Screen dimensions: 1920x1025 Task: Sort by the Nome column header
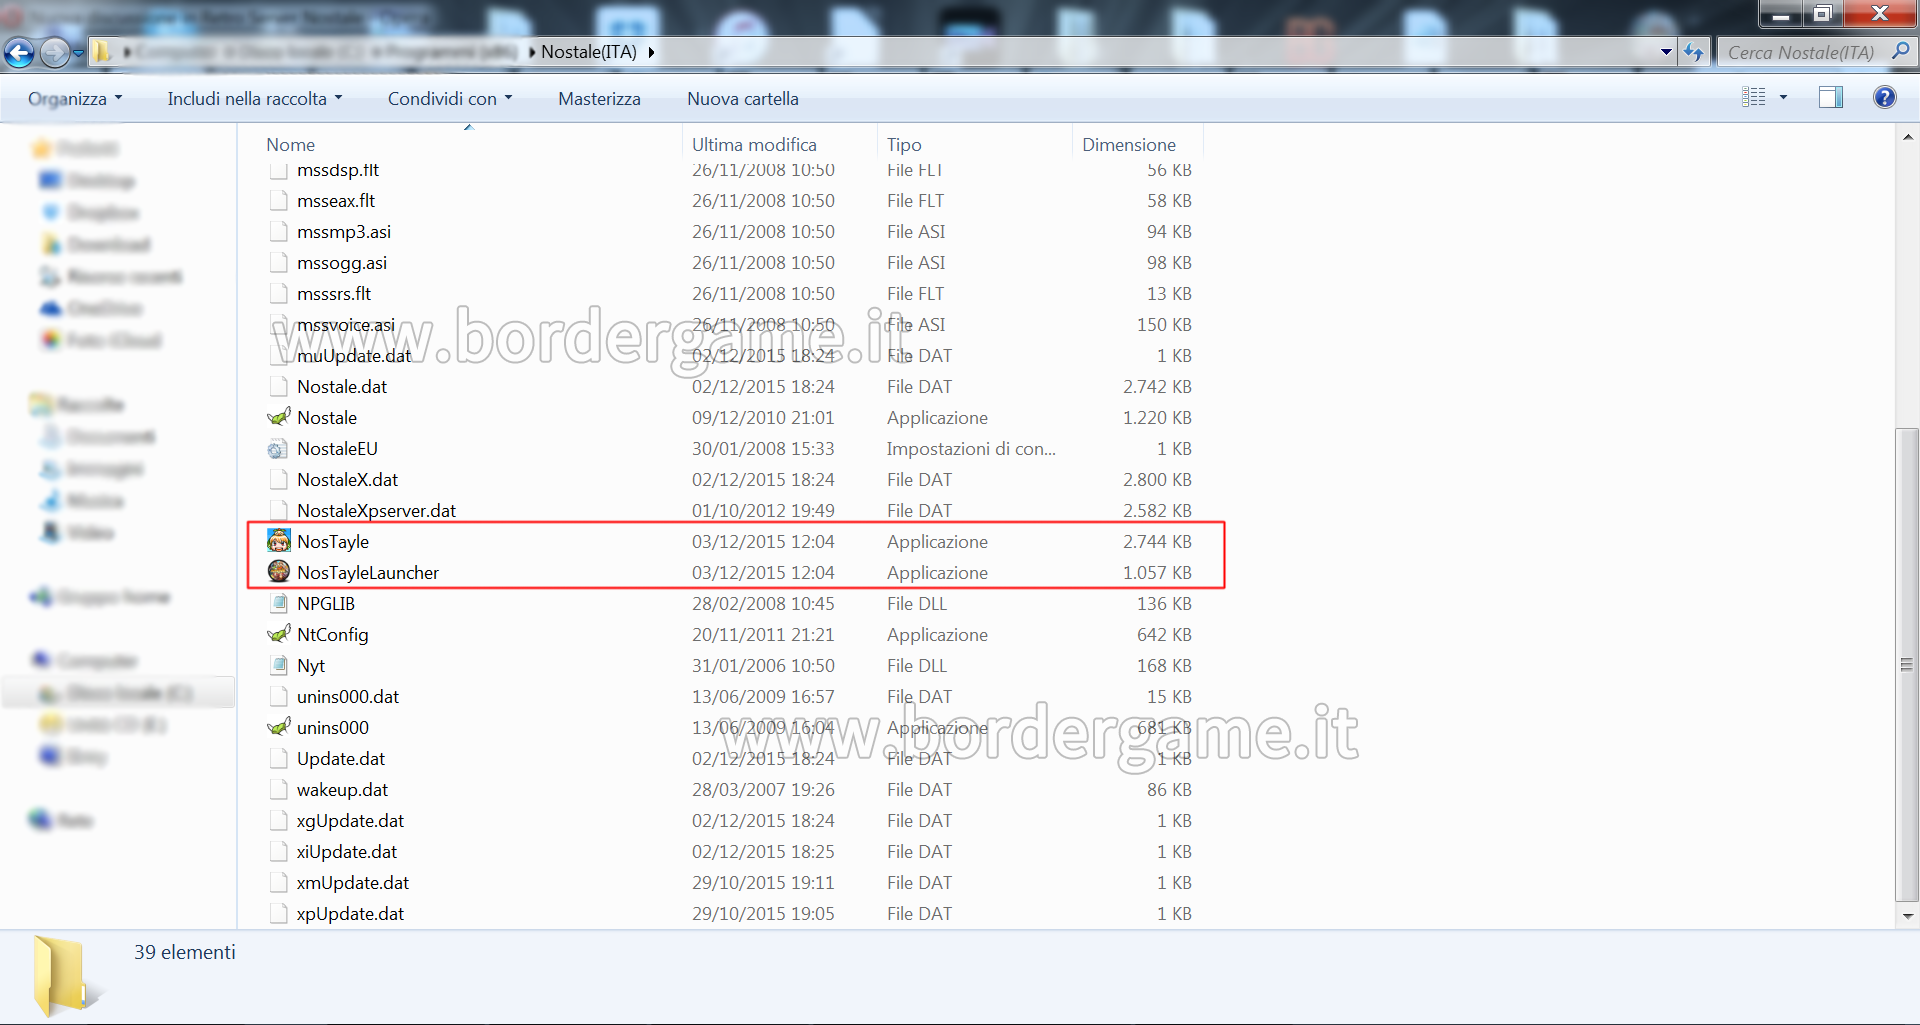[290, 145]
